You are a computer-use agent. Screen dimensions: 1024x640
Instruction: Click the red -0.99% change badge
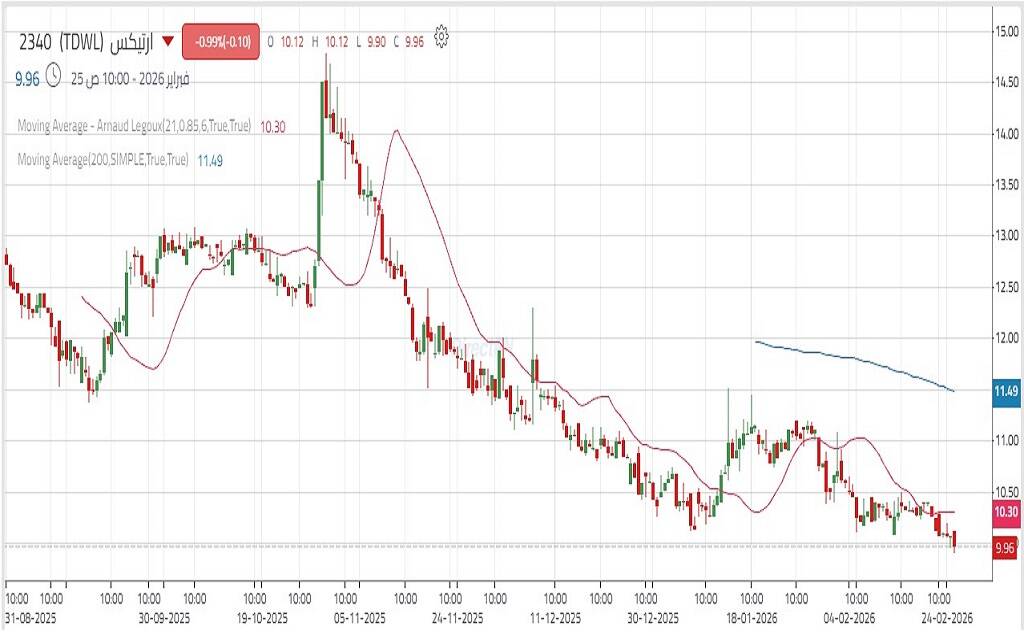[221, 42]
